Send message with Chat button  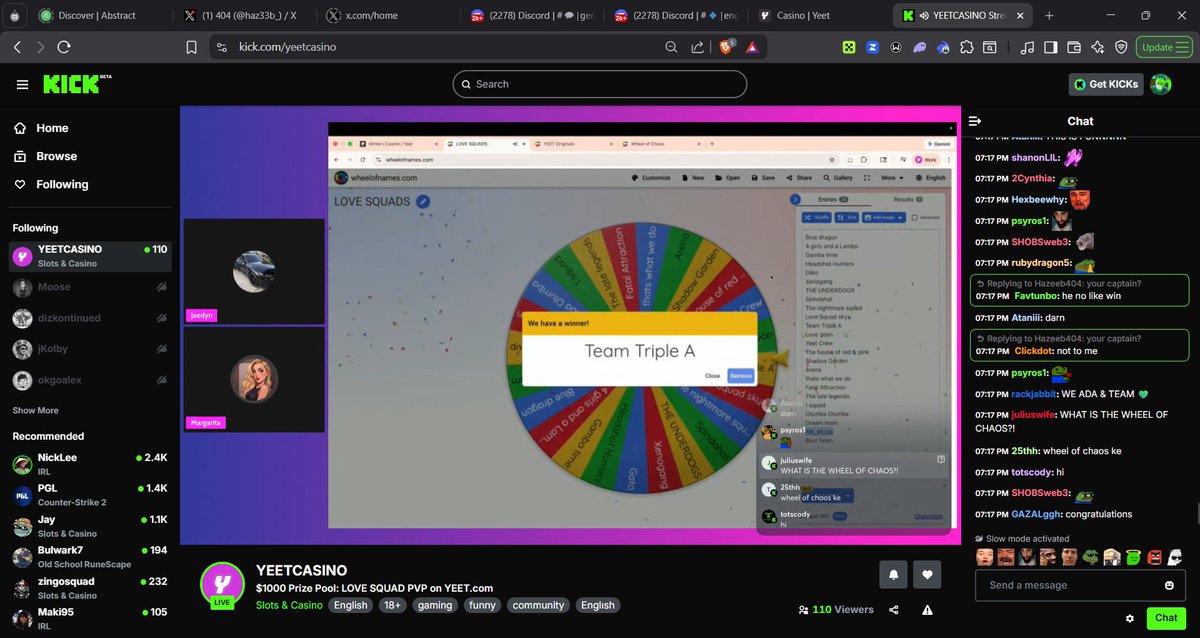(x=1166, y=618)
